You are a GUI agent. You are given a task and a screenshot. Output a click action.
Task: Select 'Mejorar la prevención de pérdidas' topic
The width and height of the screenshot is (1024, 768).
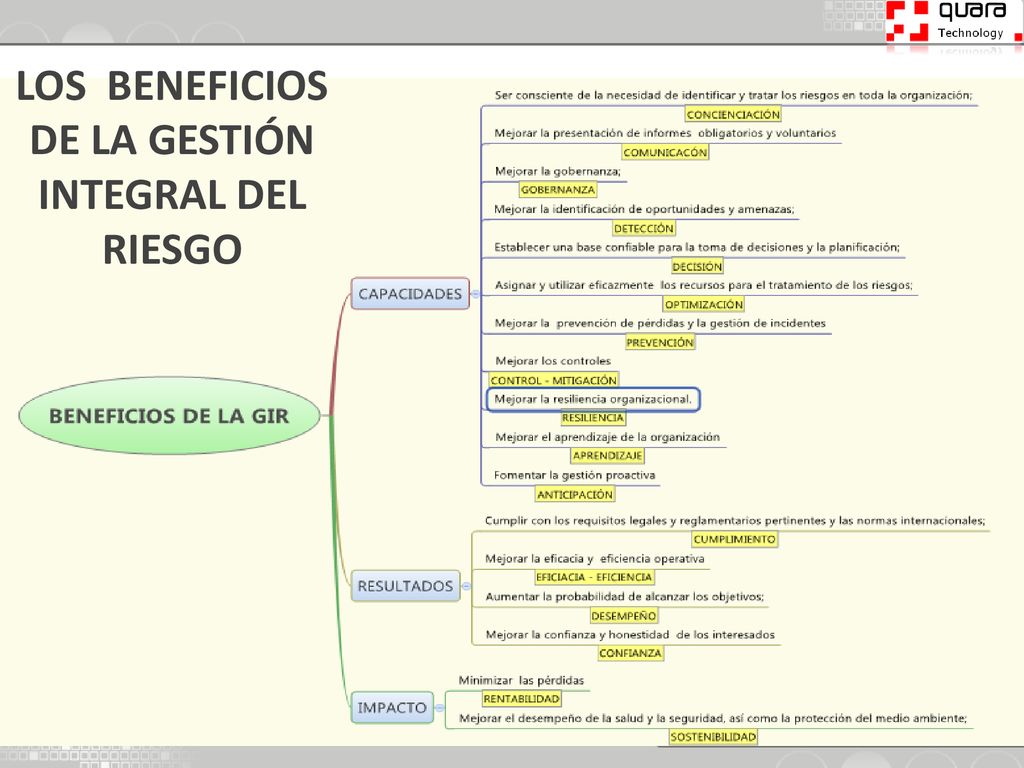tap(660, 323)
